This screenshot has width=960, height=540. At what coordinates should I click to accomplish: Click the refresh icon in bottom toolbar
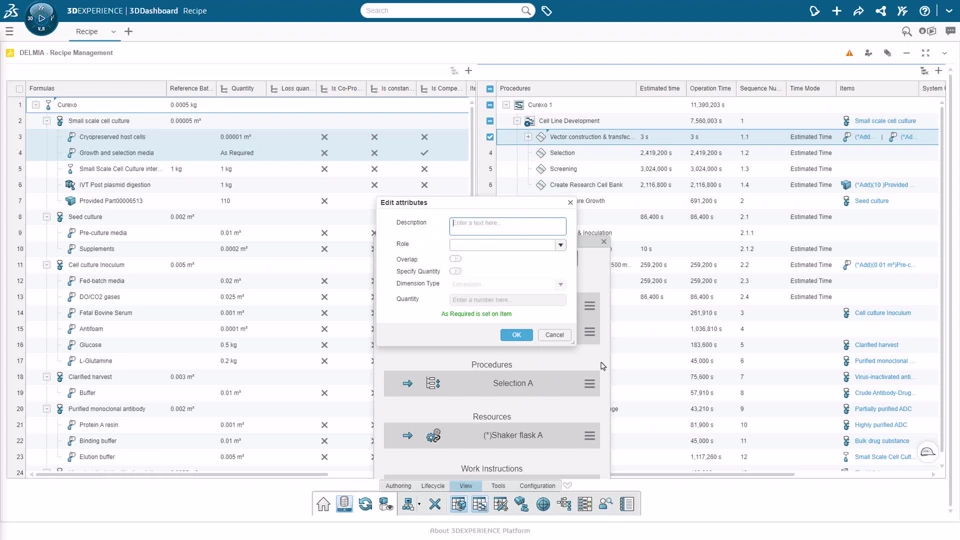coord(366,504)
